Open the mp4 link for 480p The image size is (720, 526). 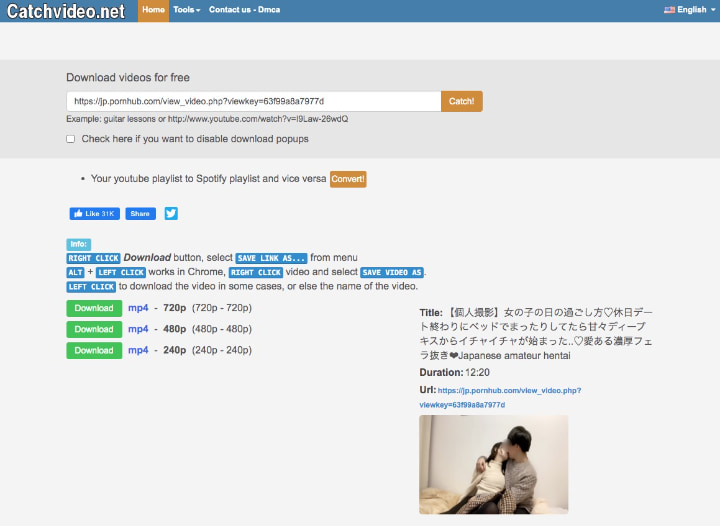pos(138,329)
